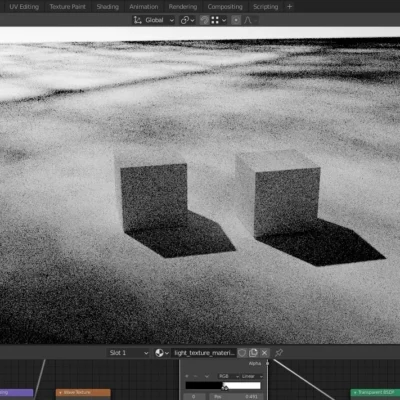400x400 pixels.
Task: Click the color stop index field 0
Action: (x=194, y=397)
